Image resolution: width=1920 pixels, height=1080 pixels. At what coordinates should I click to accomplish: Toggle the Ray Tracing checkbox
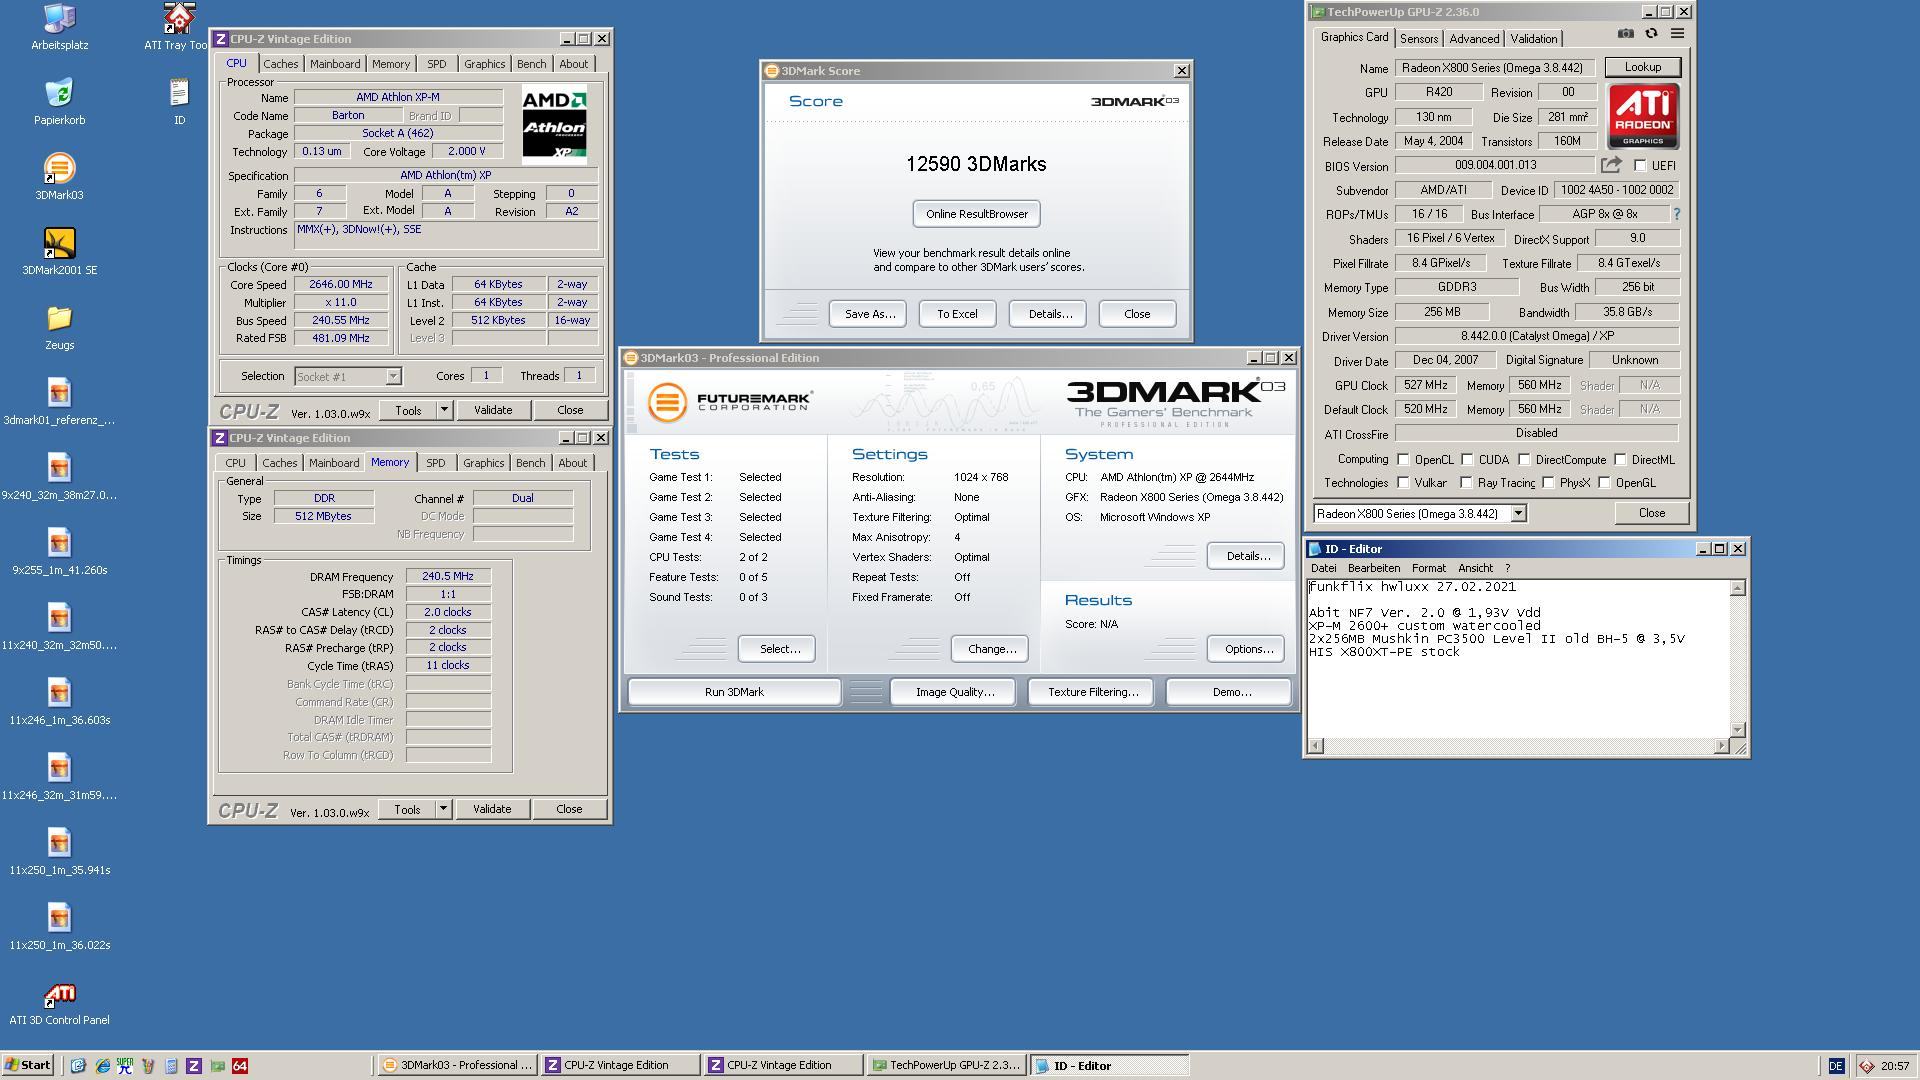pyautogui.click(x=1467, y=483)
